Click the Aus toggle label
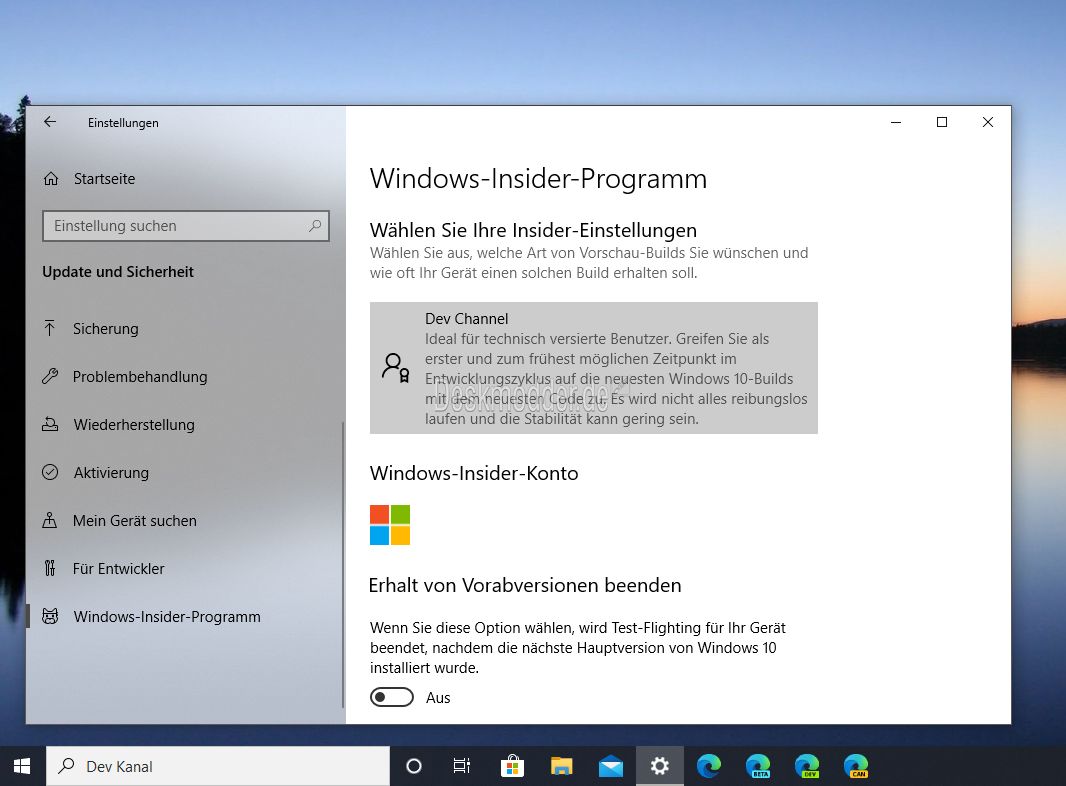The height and width of the screenshot is (786, 1066). point(438,698)
